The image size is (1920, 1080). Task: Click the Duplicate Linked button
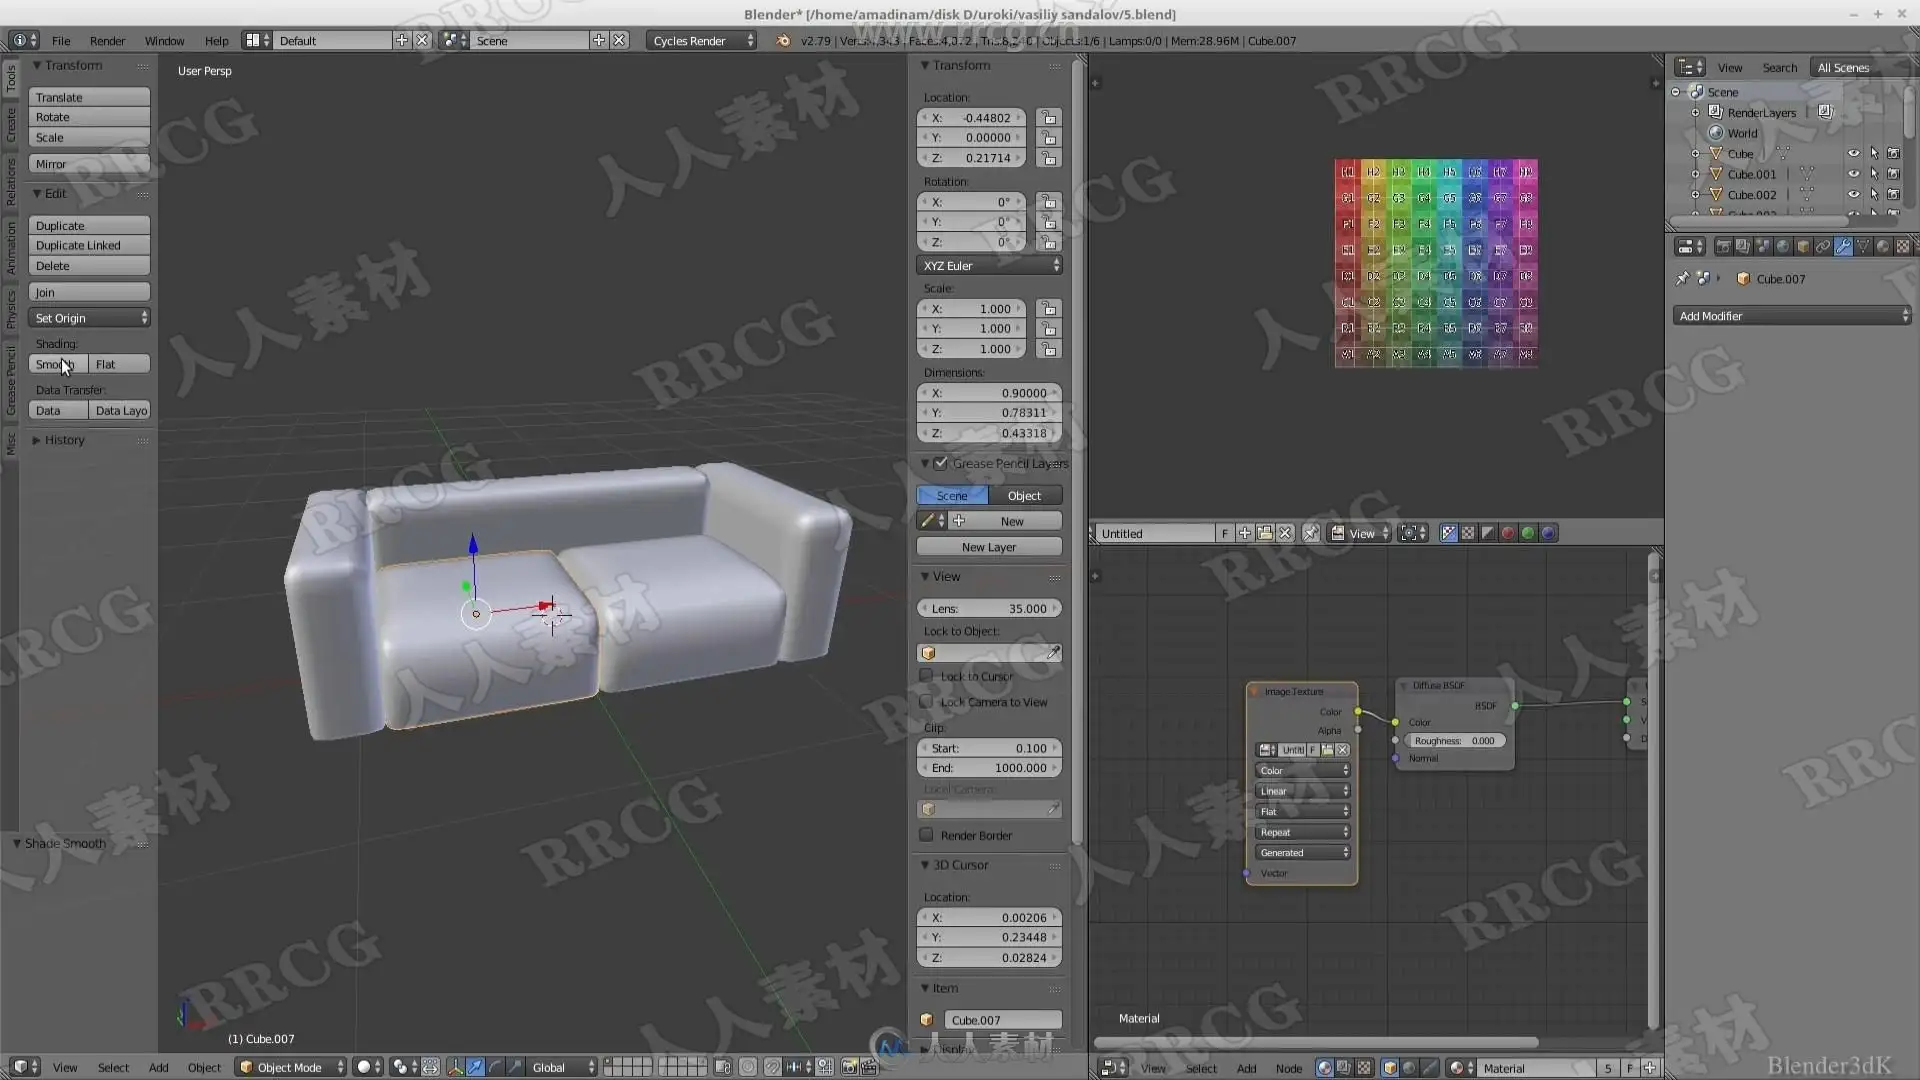(89, 246)
